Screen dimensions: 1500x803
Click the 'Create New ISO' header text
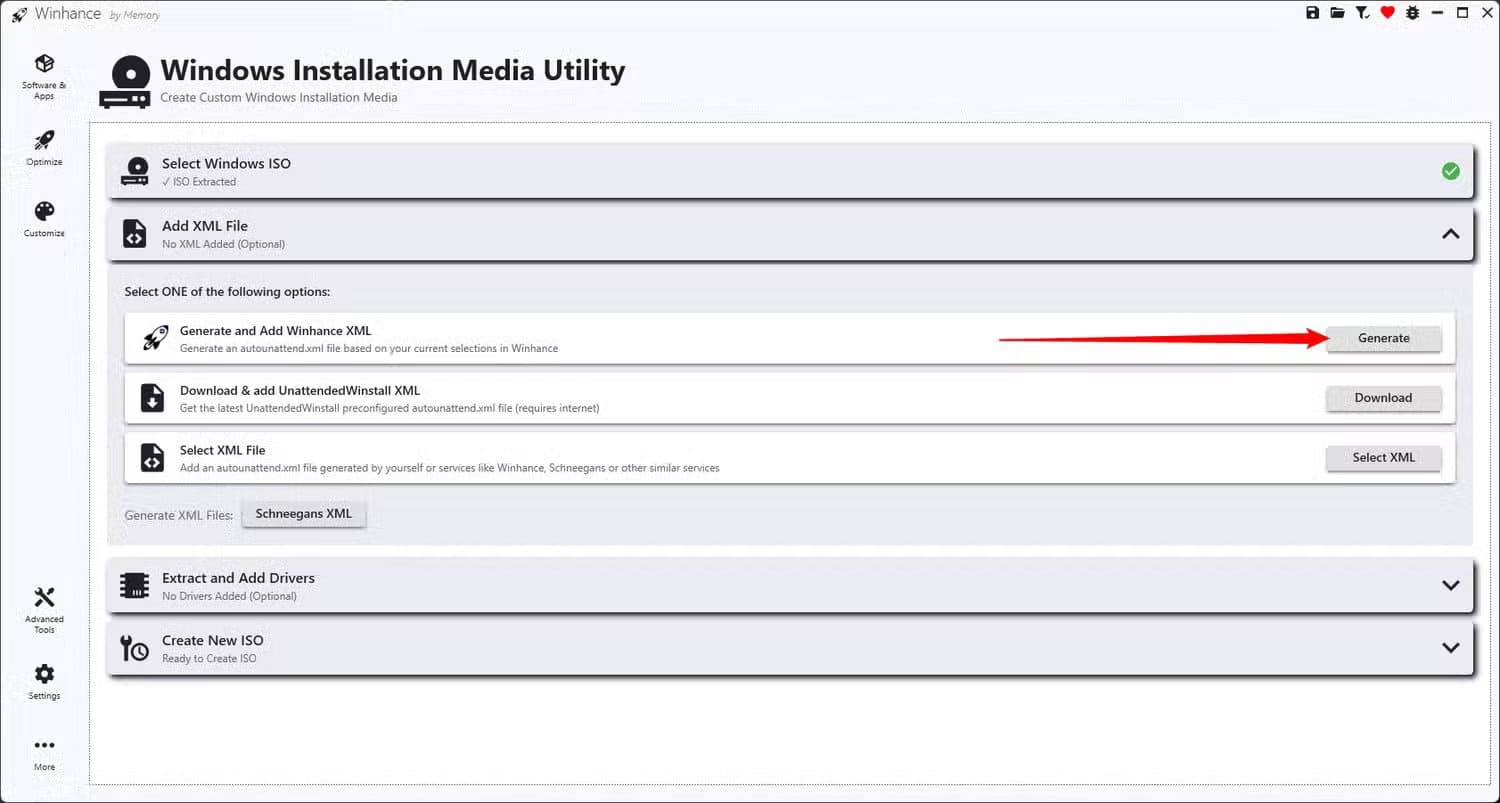(212, 640)
